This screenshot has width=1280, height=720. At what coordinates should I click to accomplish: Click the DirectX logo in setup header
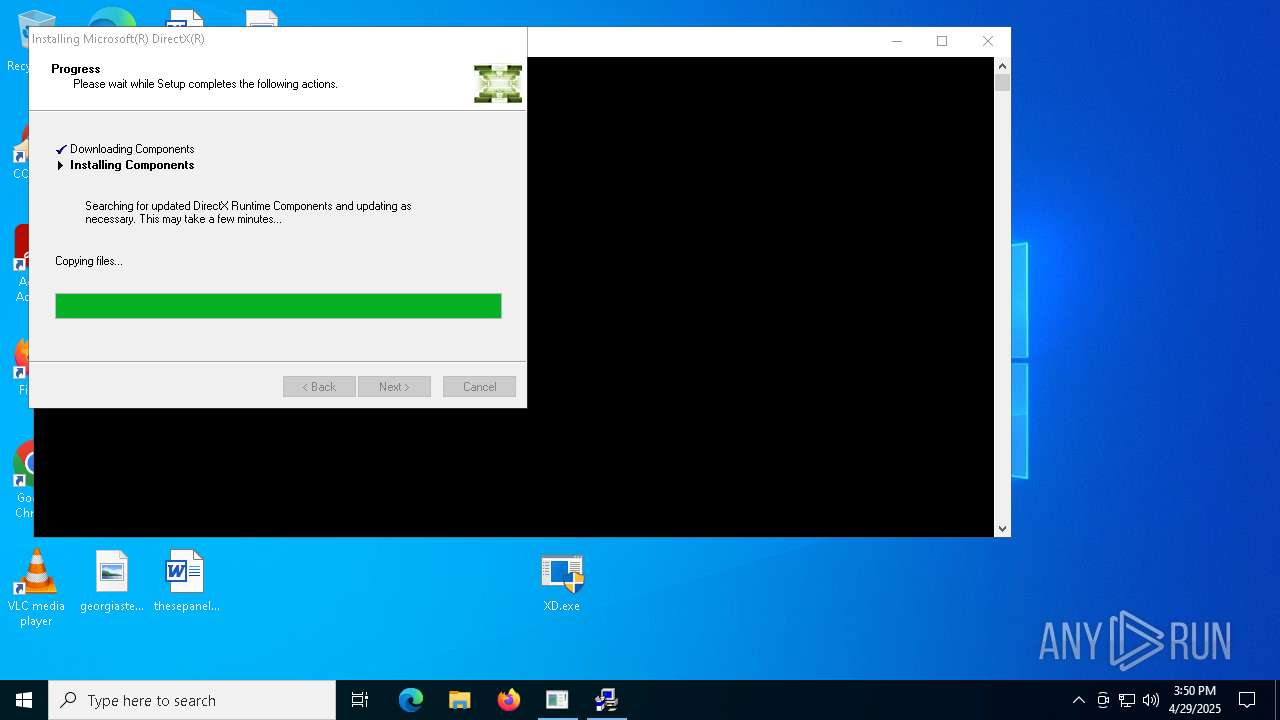498,84
